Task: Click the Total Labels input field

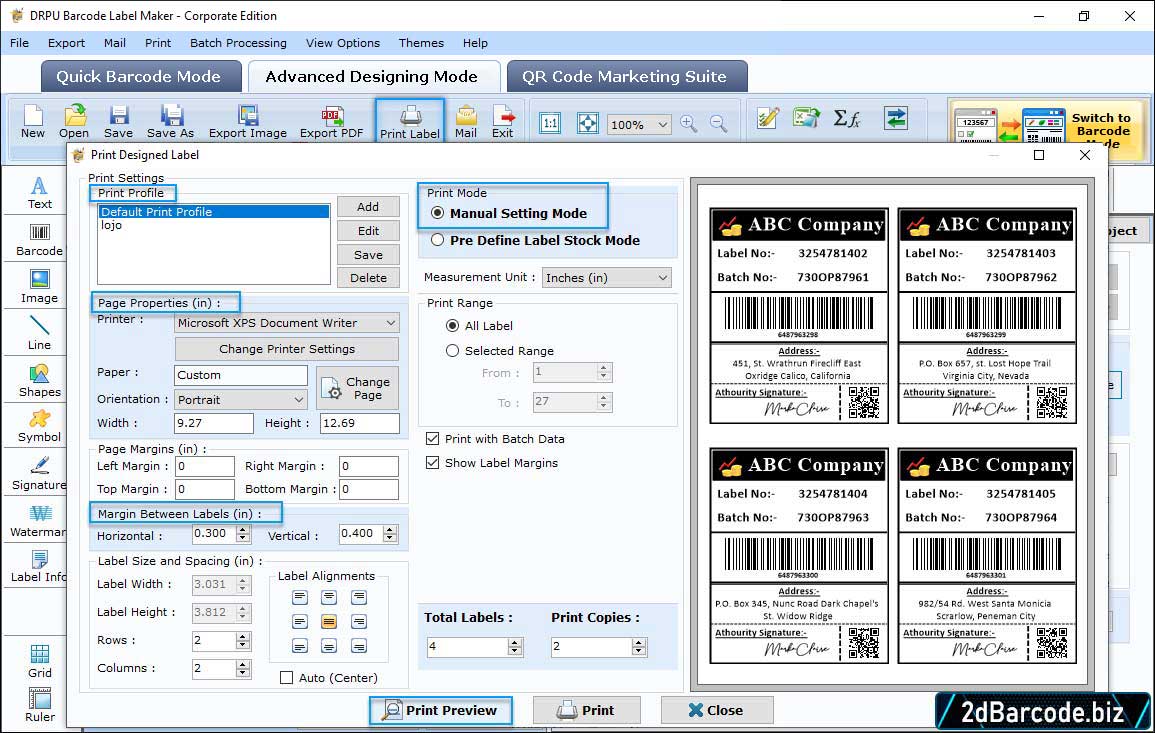Action: [467, 647]
